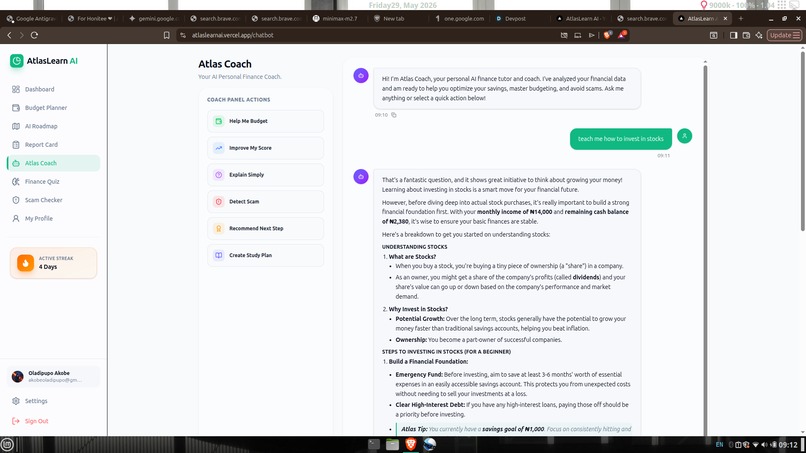Click the red Detect Scam icon

(218, 202)
